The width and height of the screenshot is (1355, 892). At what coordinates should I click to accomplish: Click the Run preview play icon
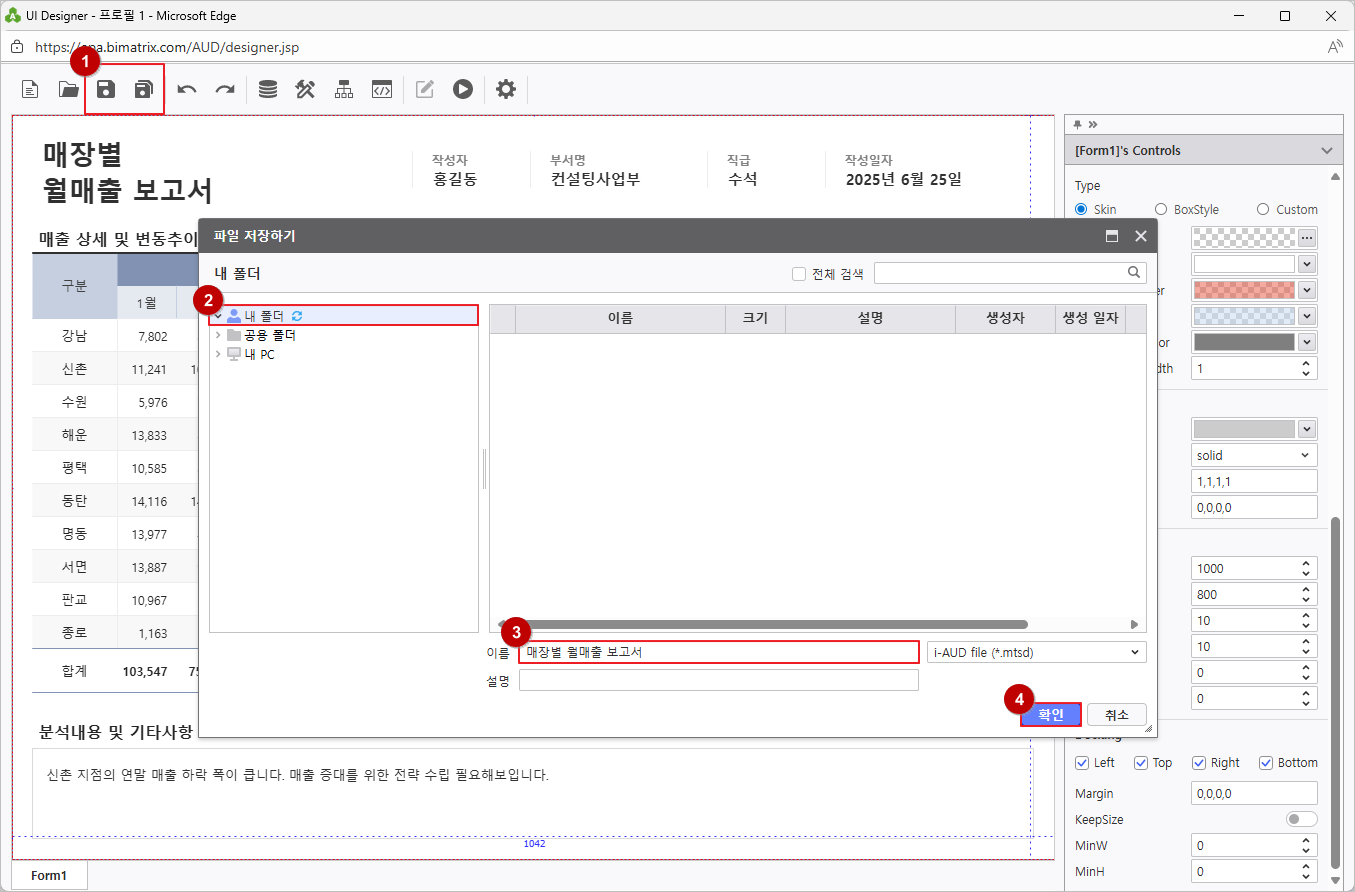(x=462, y=89)
